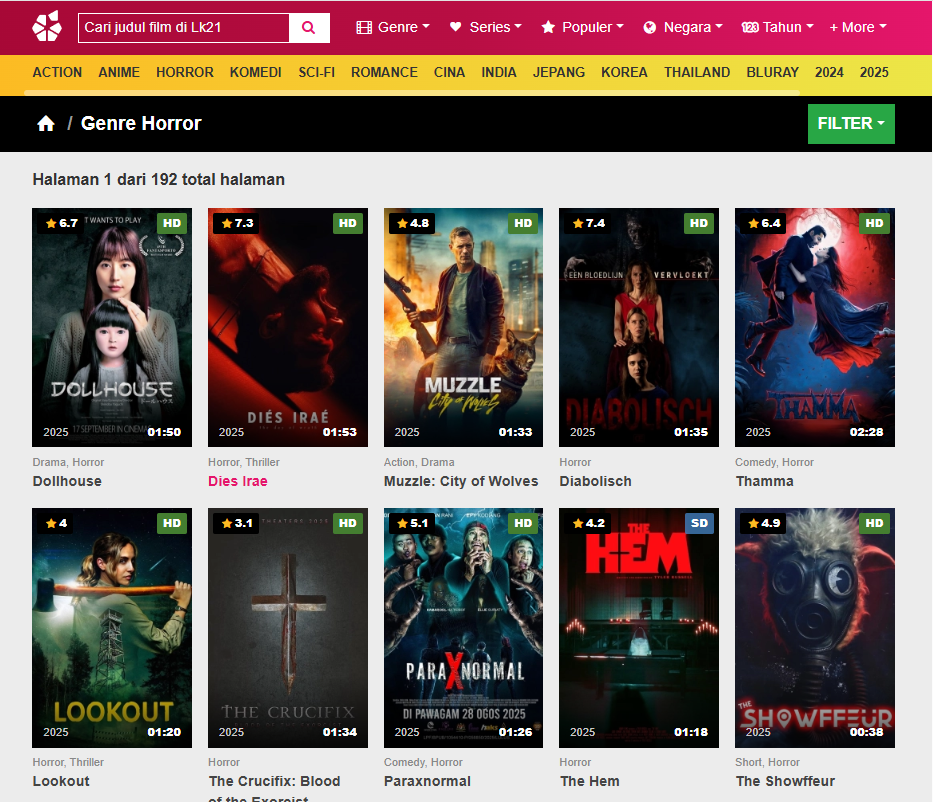Click the Lk21 site logo
This screenshot has height=802, width=933.
[x=47, y=27]
